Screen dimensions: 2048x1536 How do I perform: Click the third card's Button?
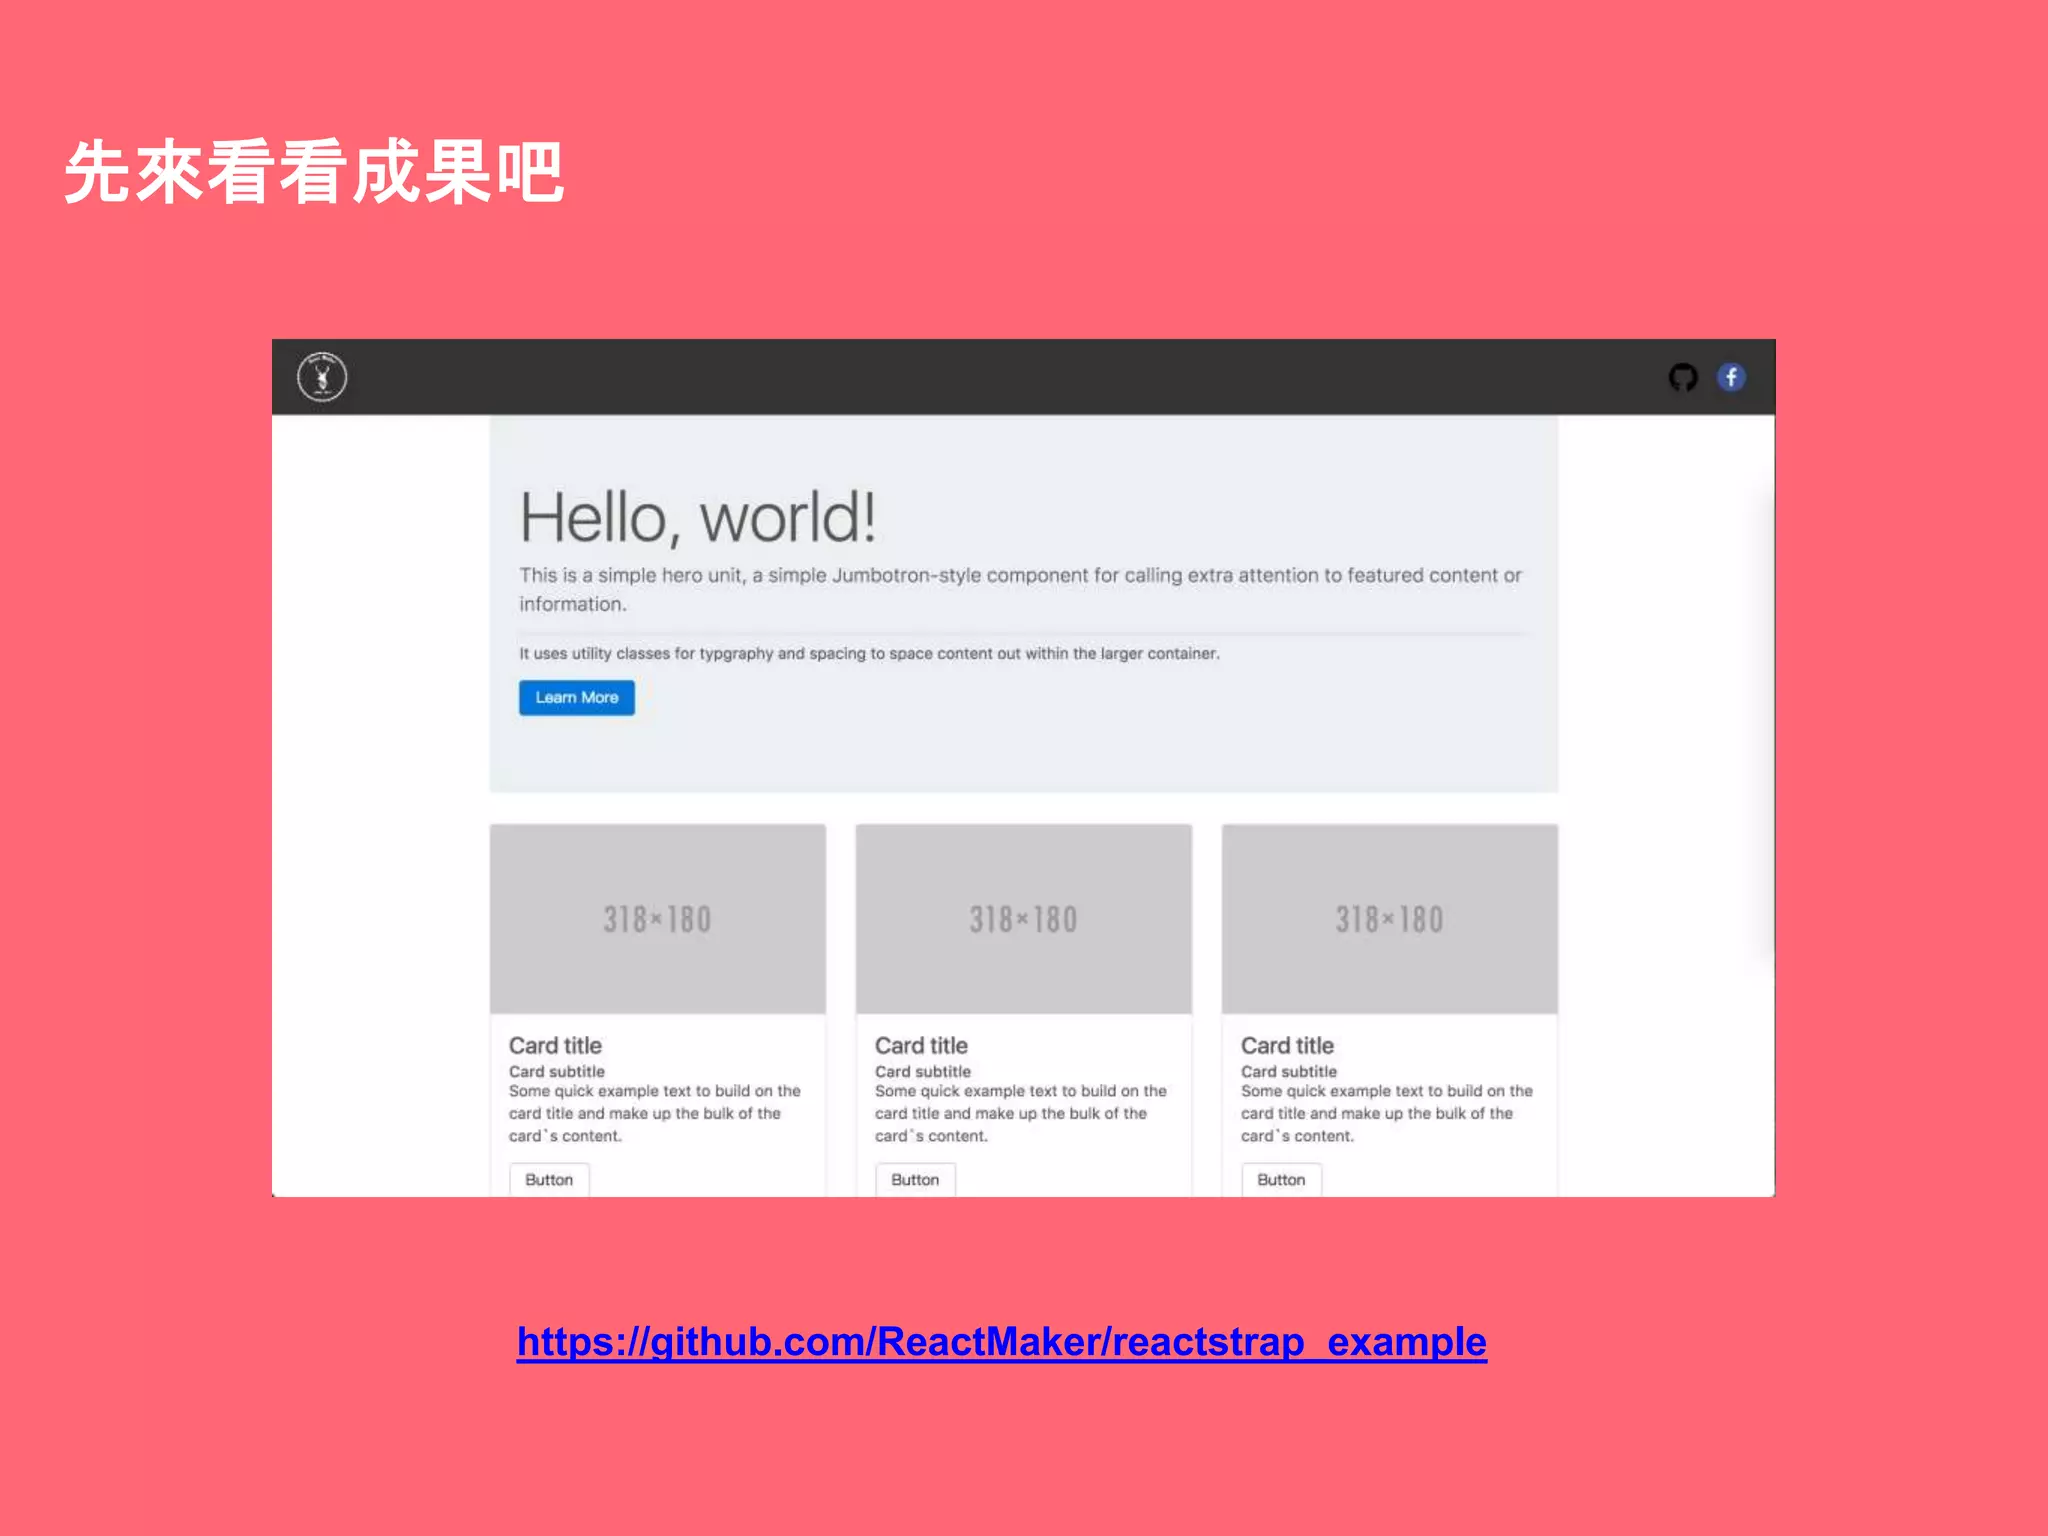[1281, 1179]
